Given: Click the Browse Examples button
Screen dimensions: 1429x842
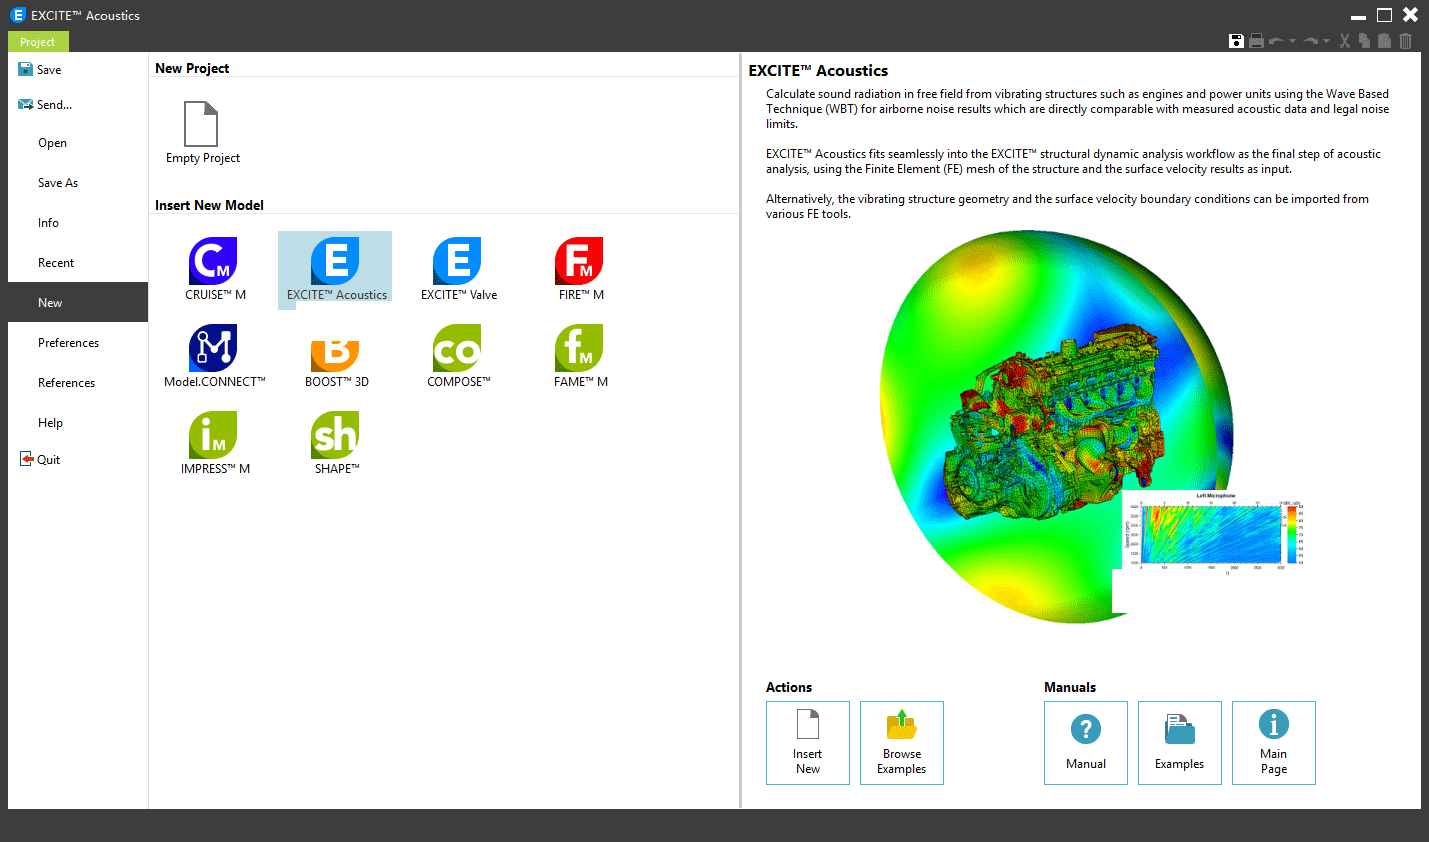Looking at the screenshot, I should click(902, 743).
